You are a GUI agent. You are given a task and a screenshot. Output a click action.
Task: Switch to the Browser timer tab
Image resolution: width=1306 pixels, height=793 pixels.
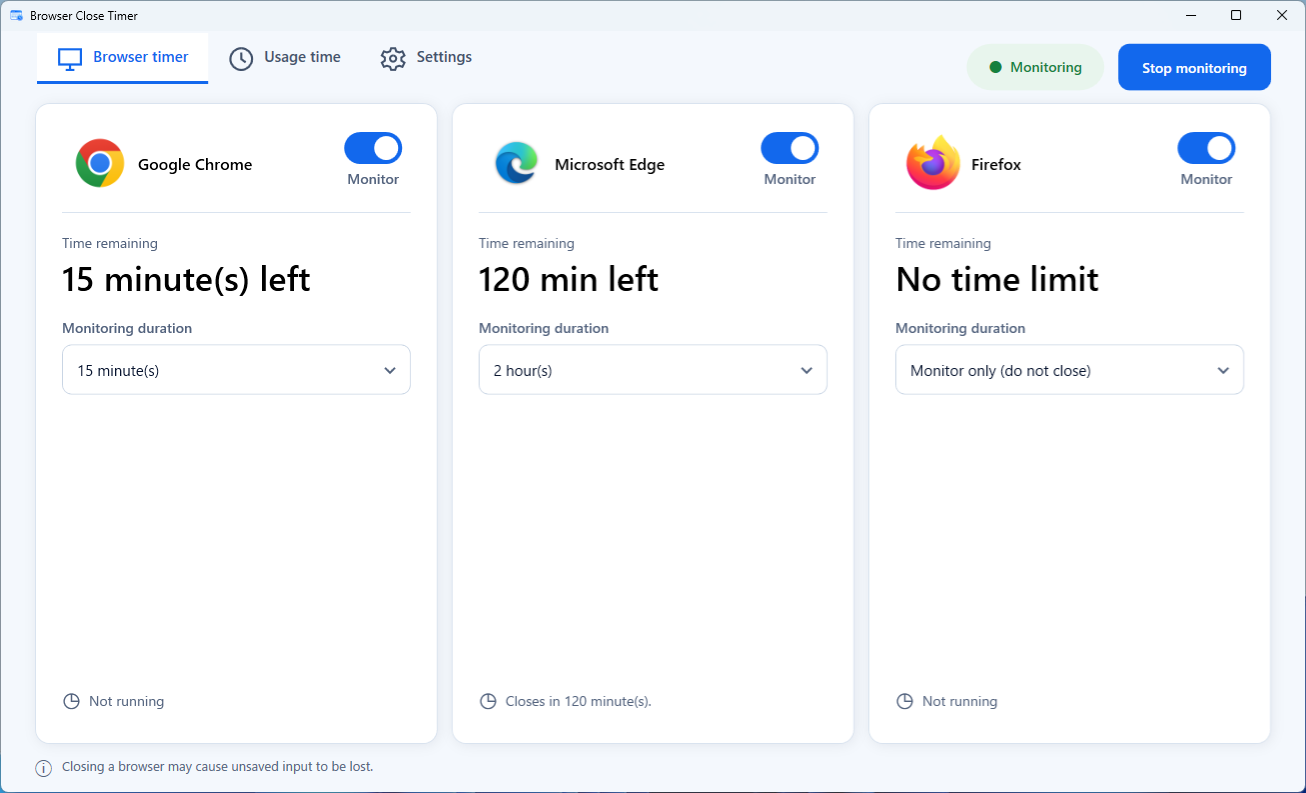coord(122,58)
